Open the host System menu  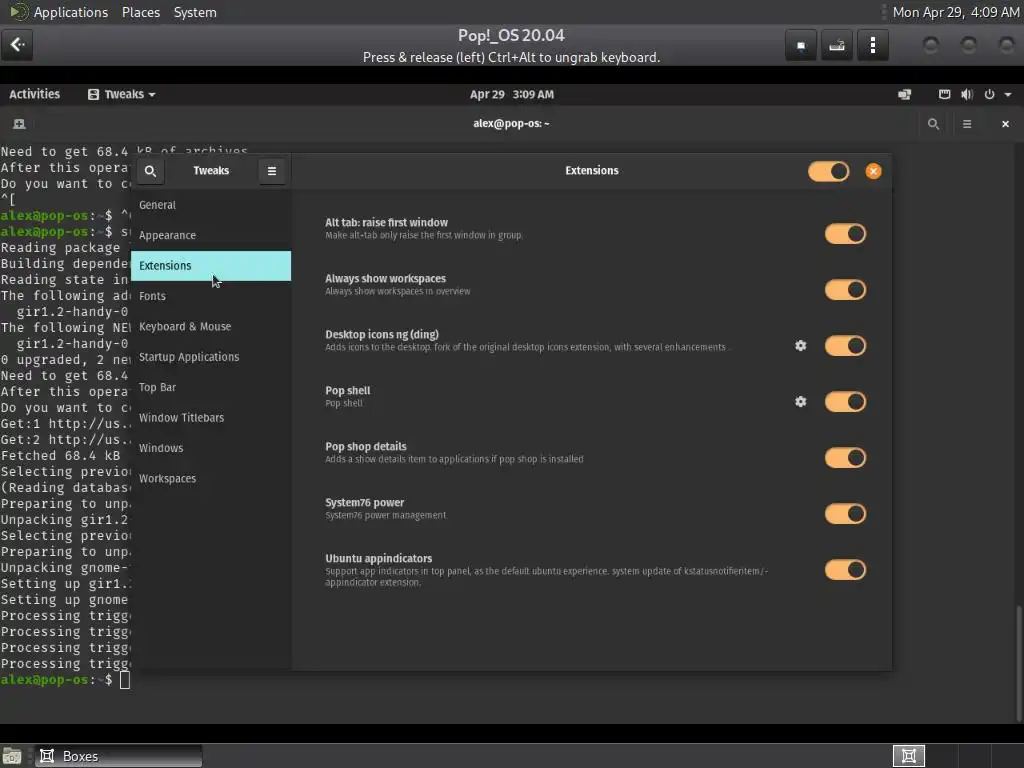(x=195, y=12)
